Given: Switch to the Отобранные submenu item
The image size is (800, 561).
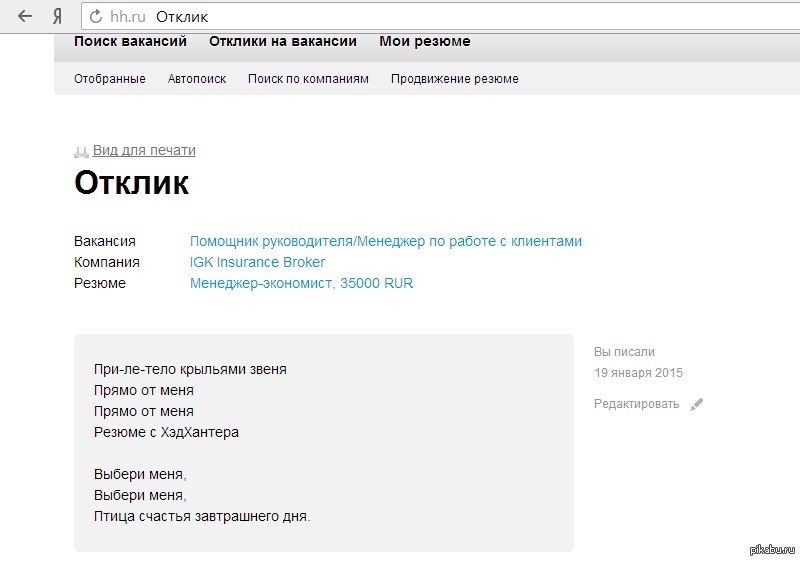Looking at the screenshot, I should [110, 79].
